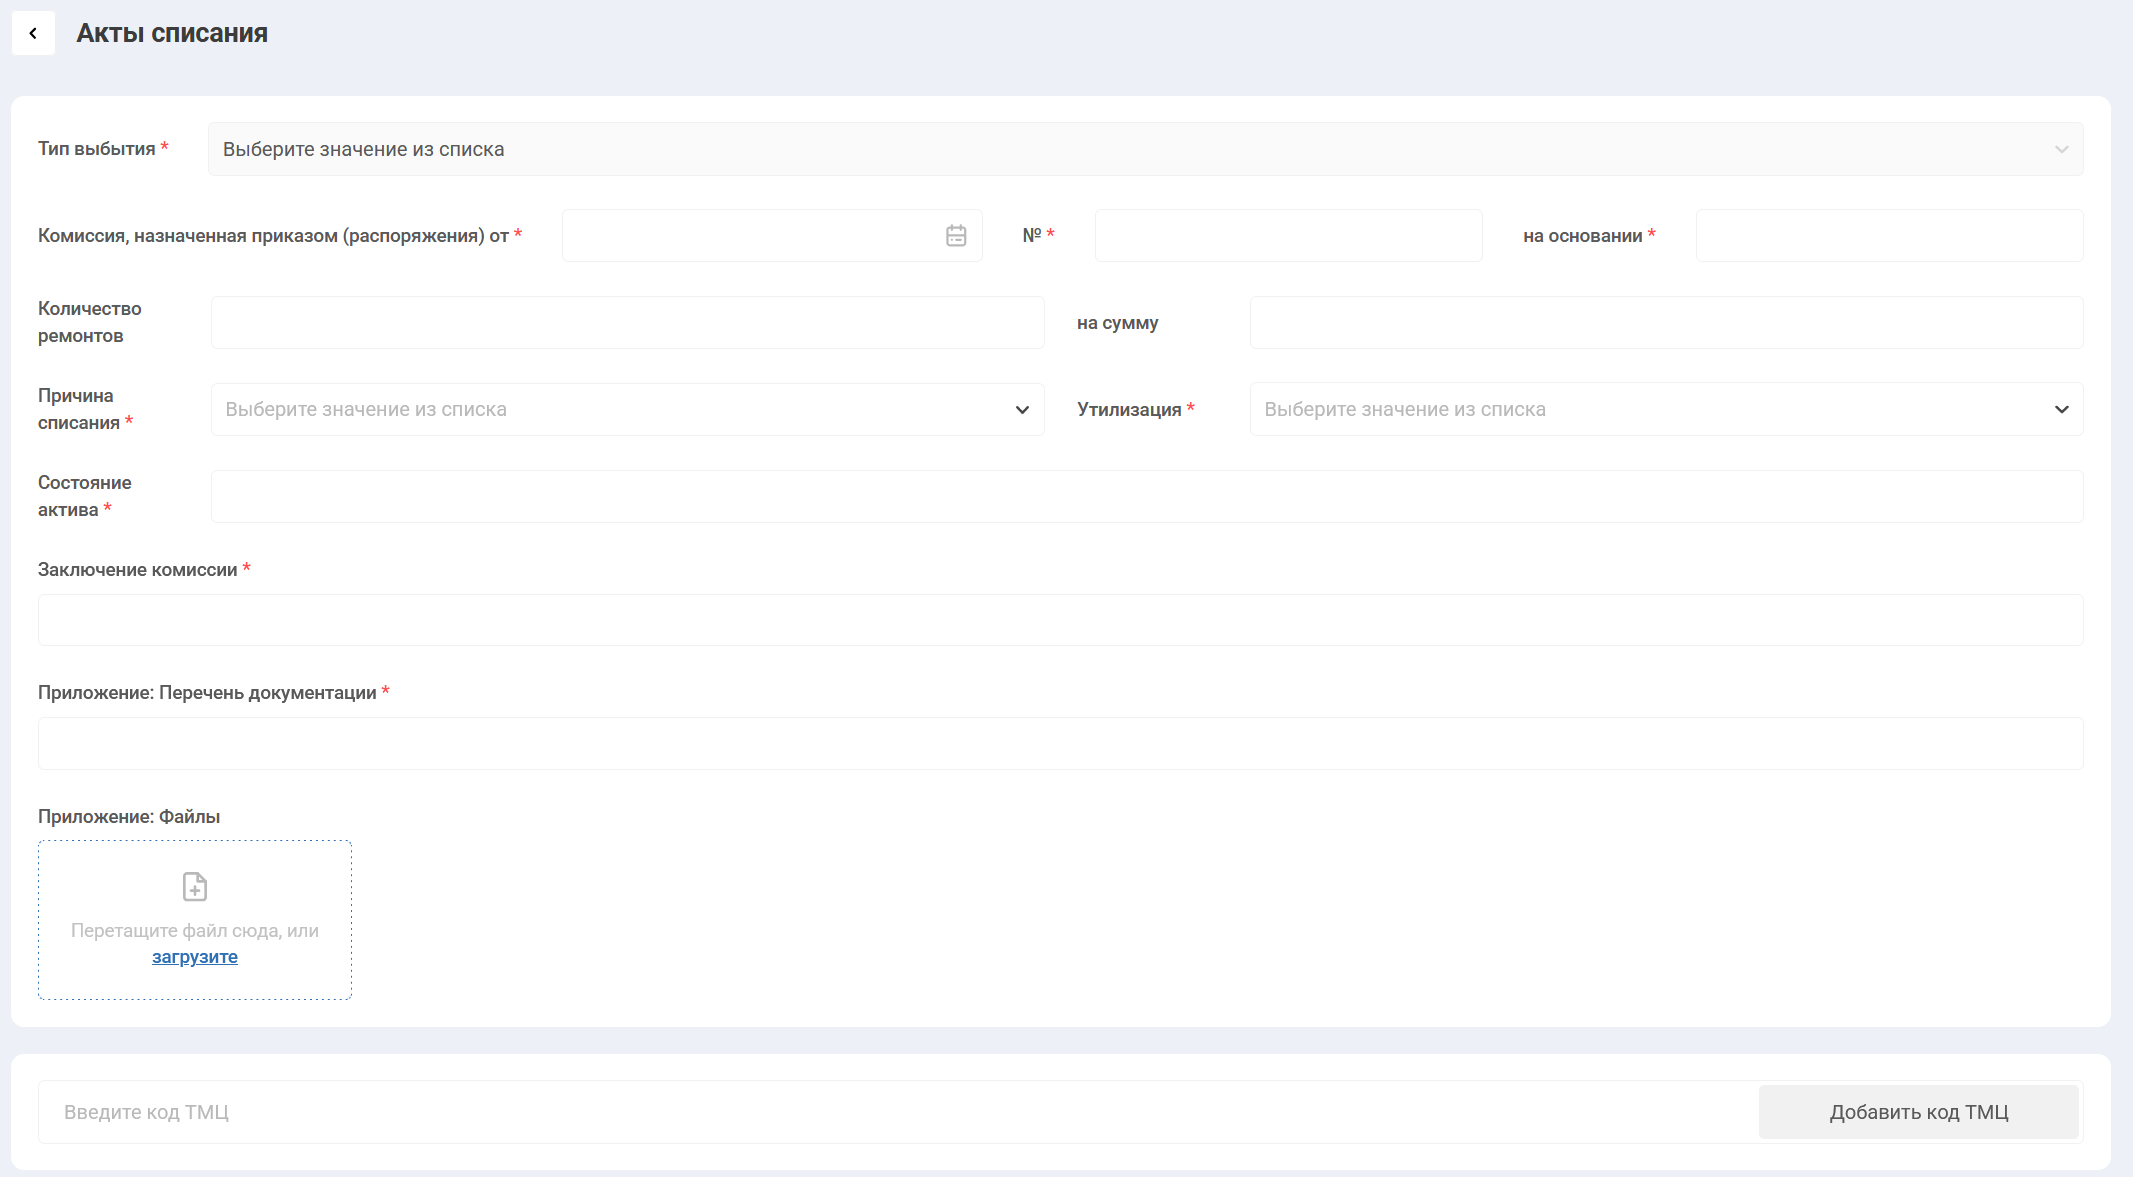Open the Тип выбытия dropdown
Viewport: 2133px width, 1177px height.
point(1145,149)
